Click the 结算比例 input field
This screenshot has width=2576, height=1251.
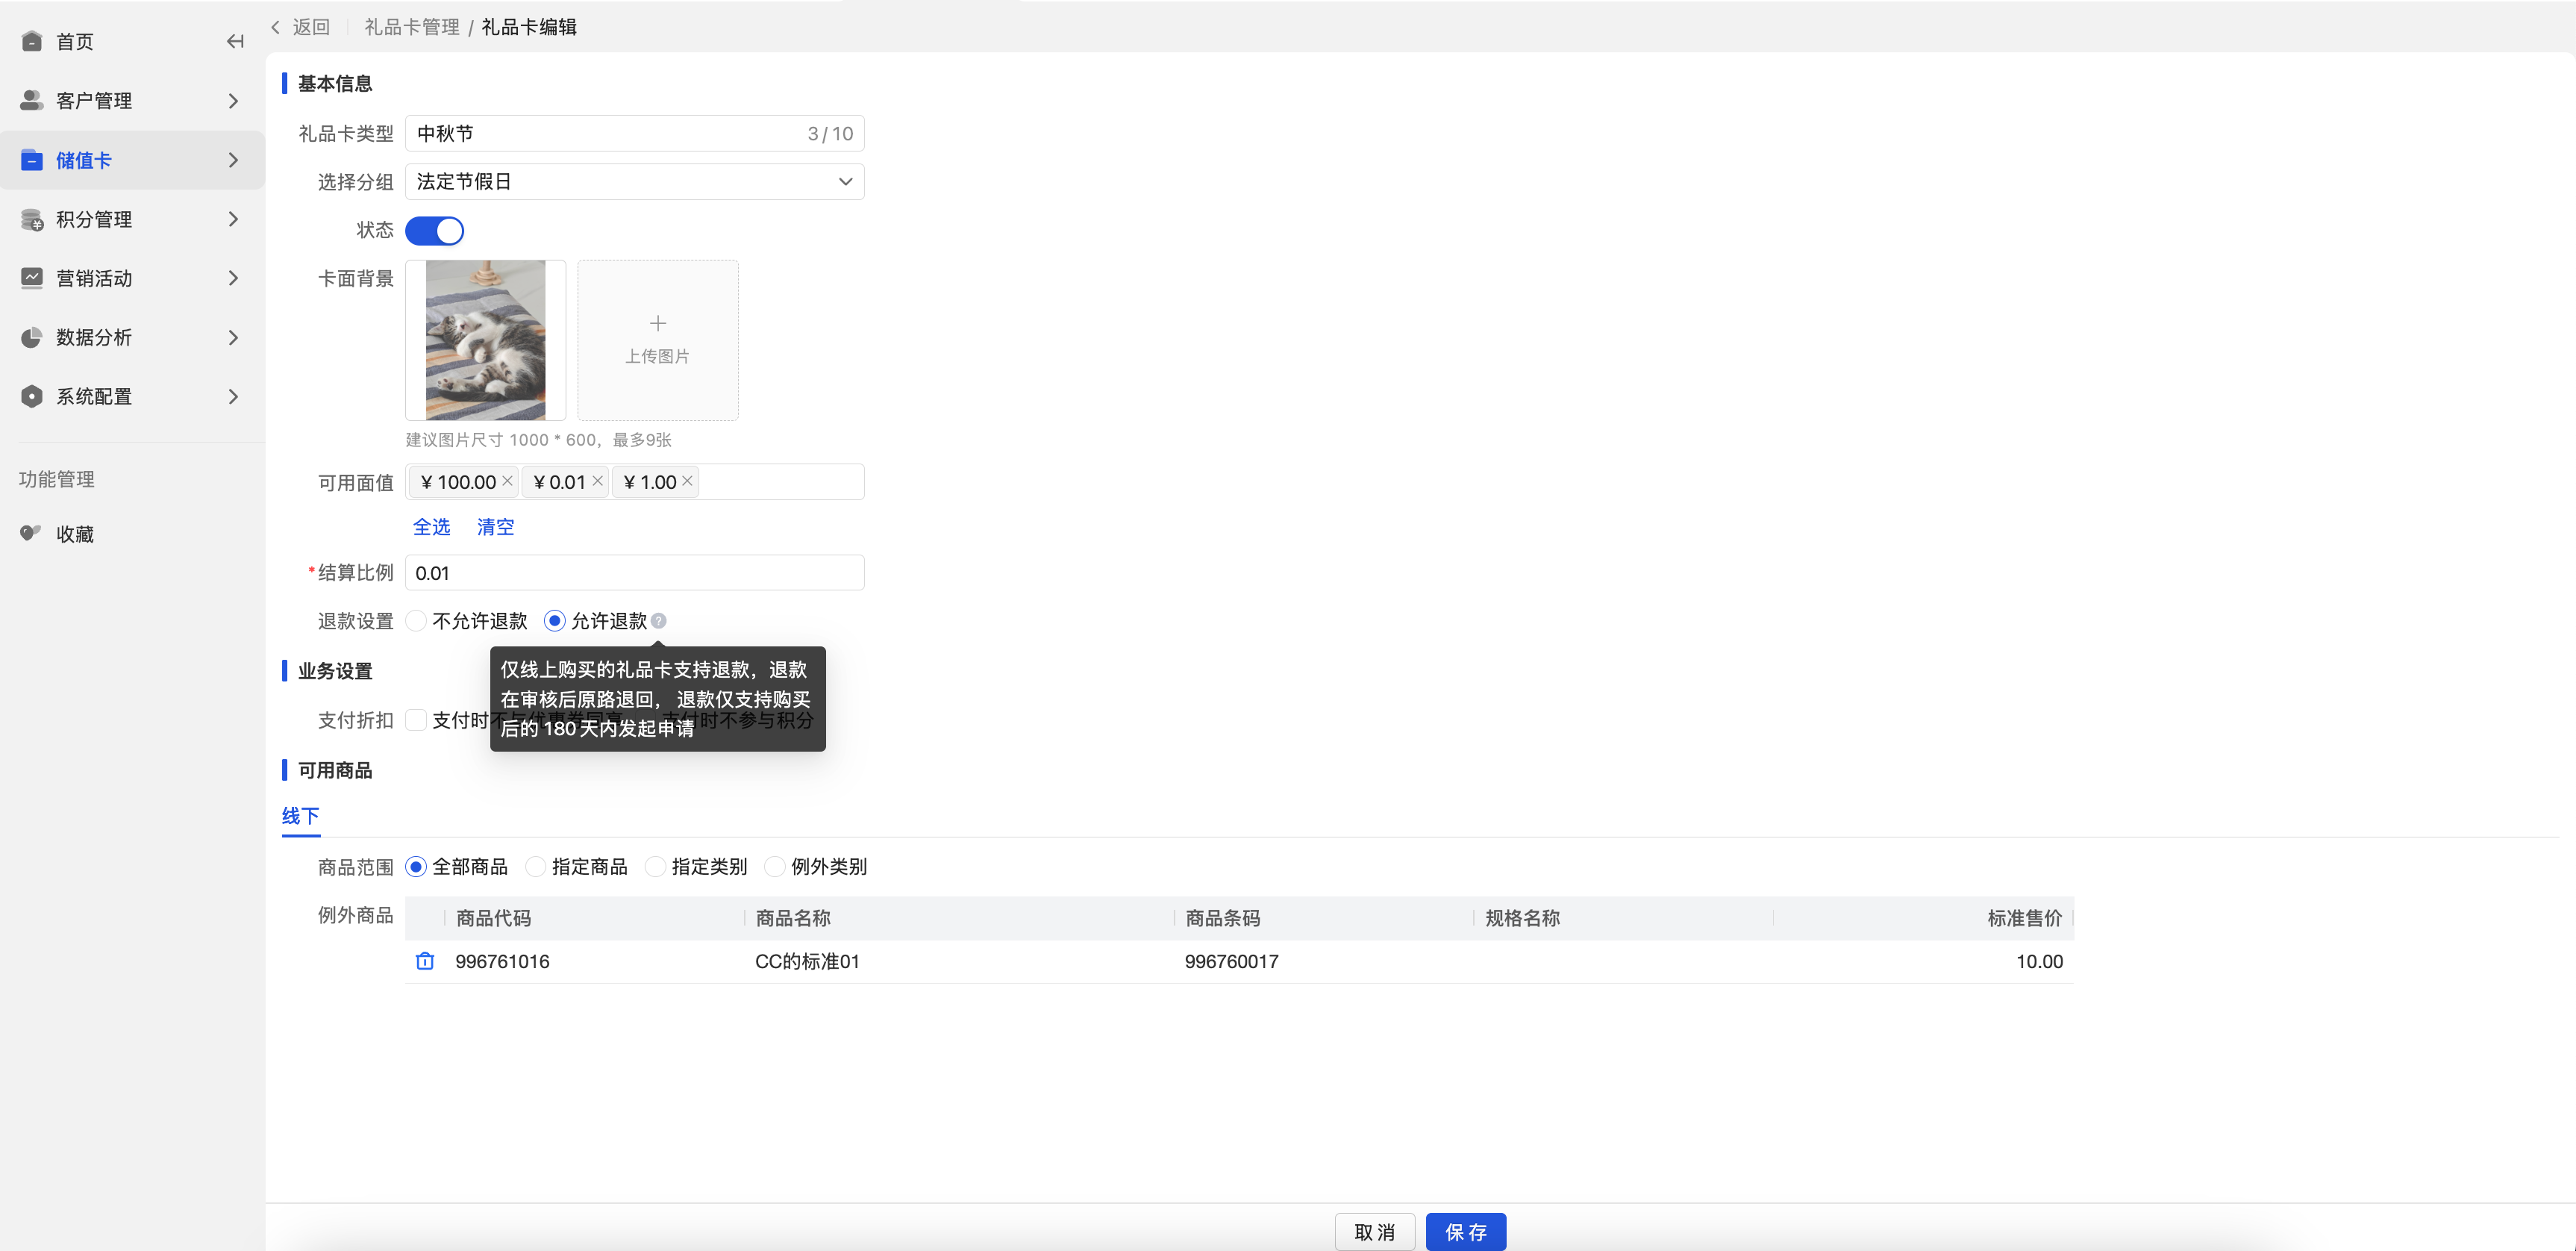[635, 573]
